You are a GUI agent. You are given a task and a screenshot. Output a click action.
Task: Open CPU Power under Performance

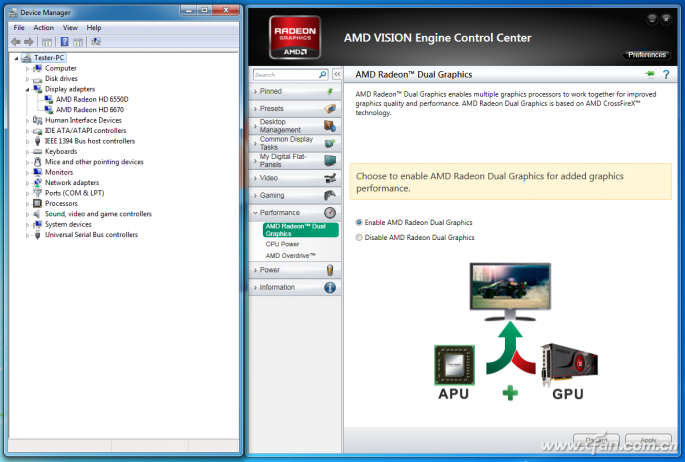point(282,244)
